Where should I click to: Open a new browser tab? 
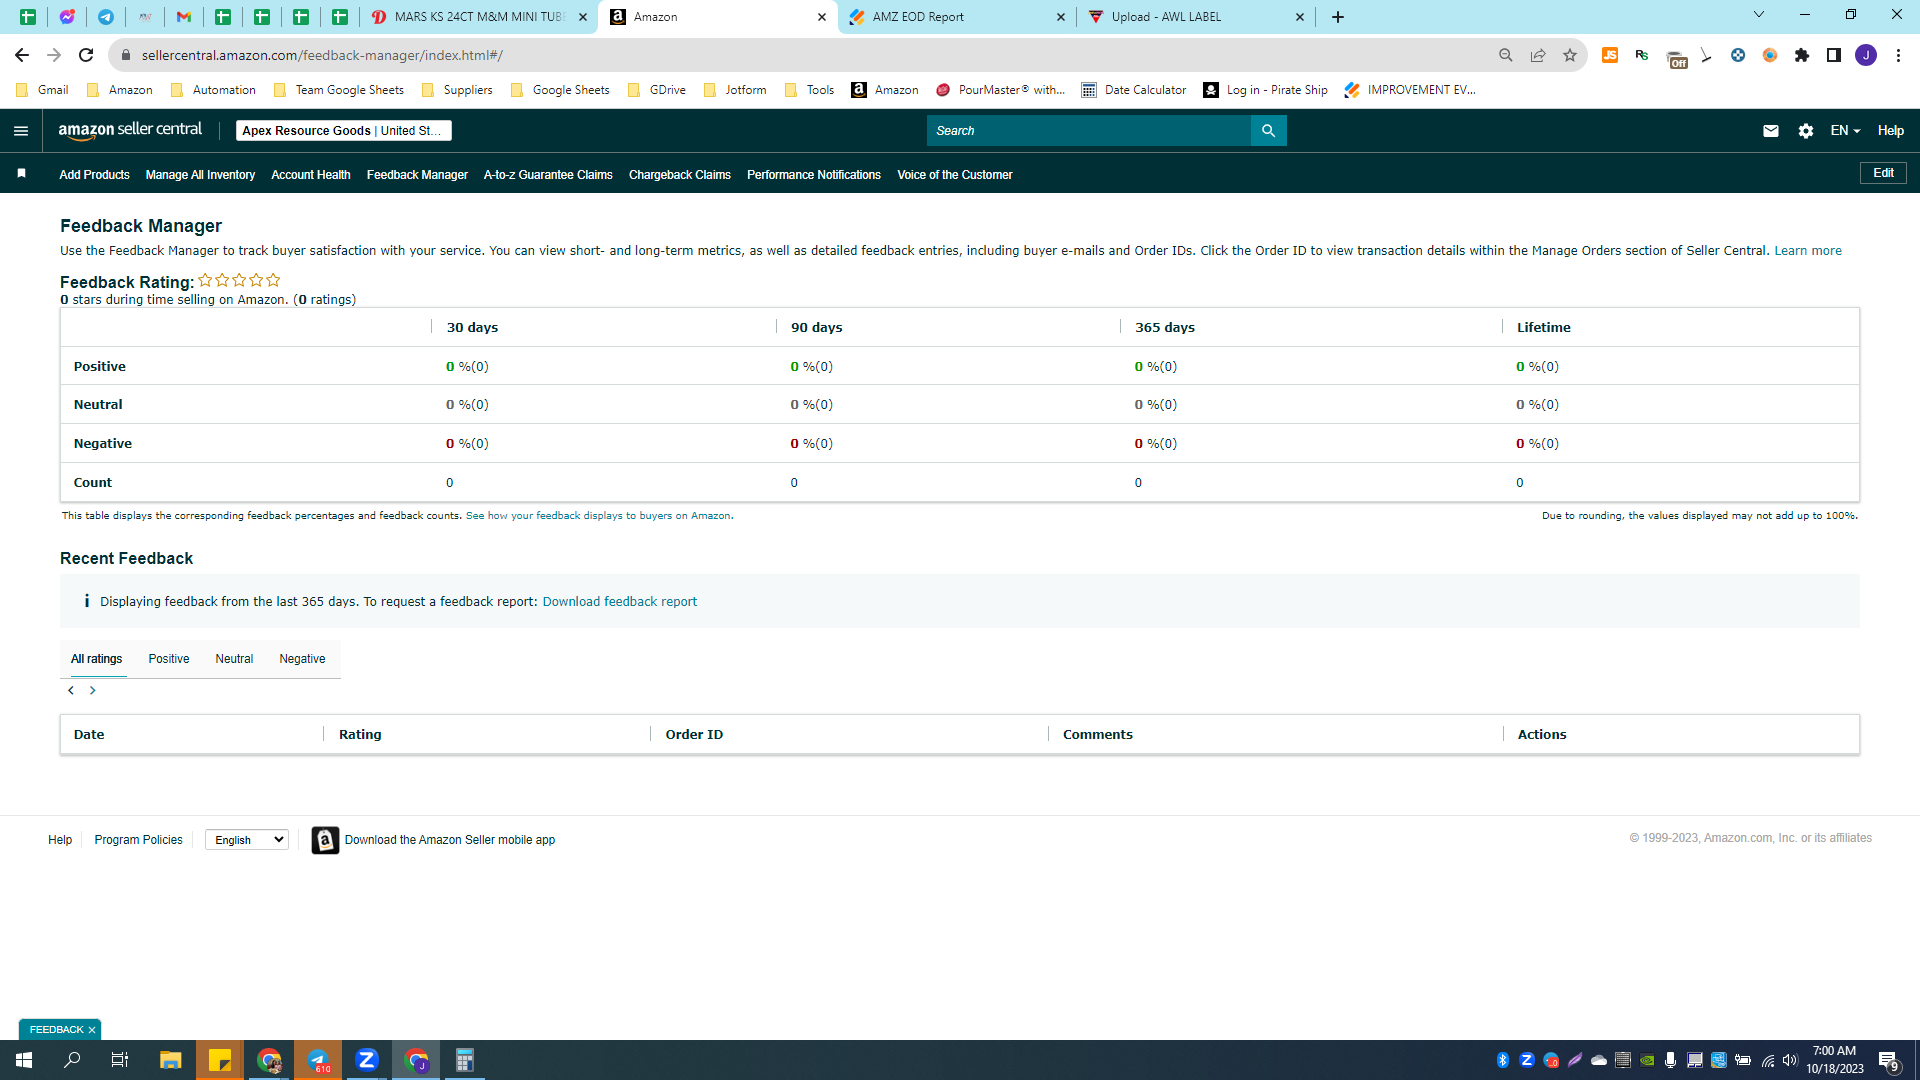tap(1338, 17)
